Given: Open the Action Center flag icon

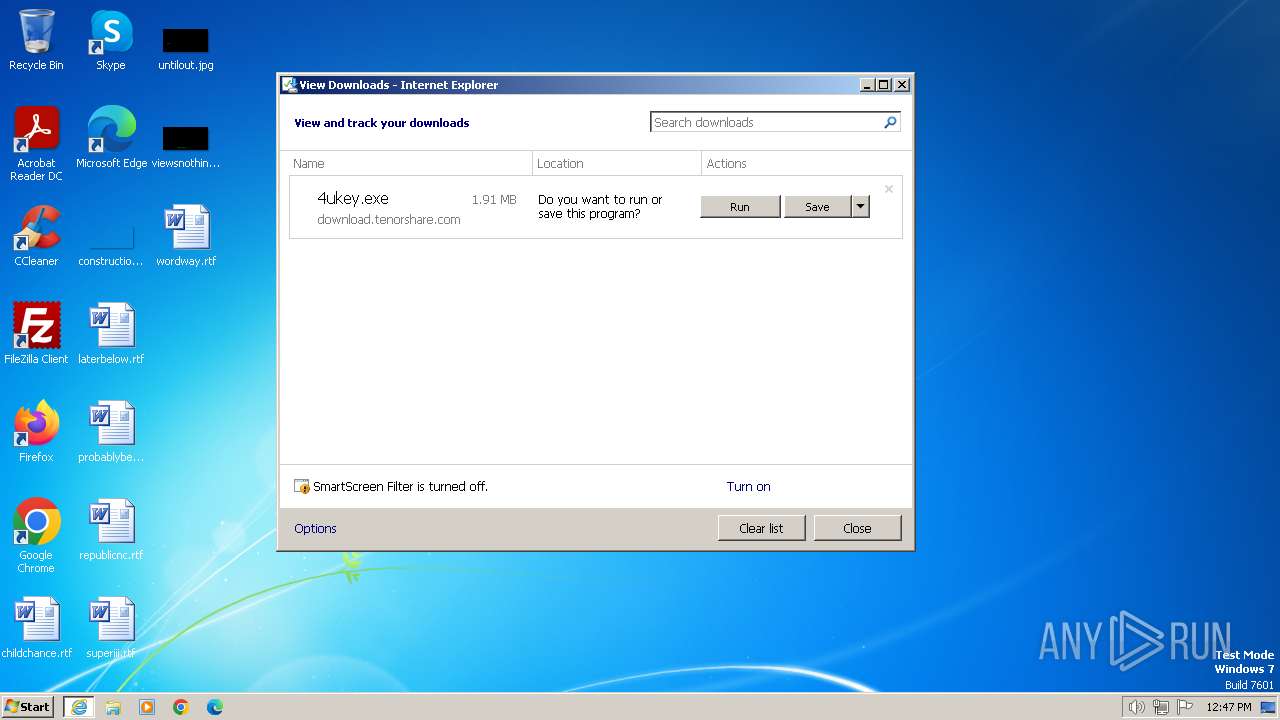Looking at the screenshot, I should (1186, 707).
